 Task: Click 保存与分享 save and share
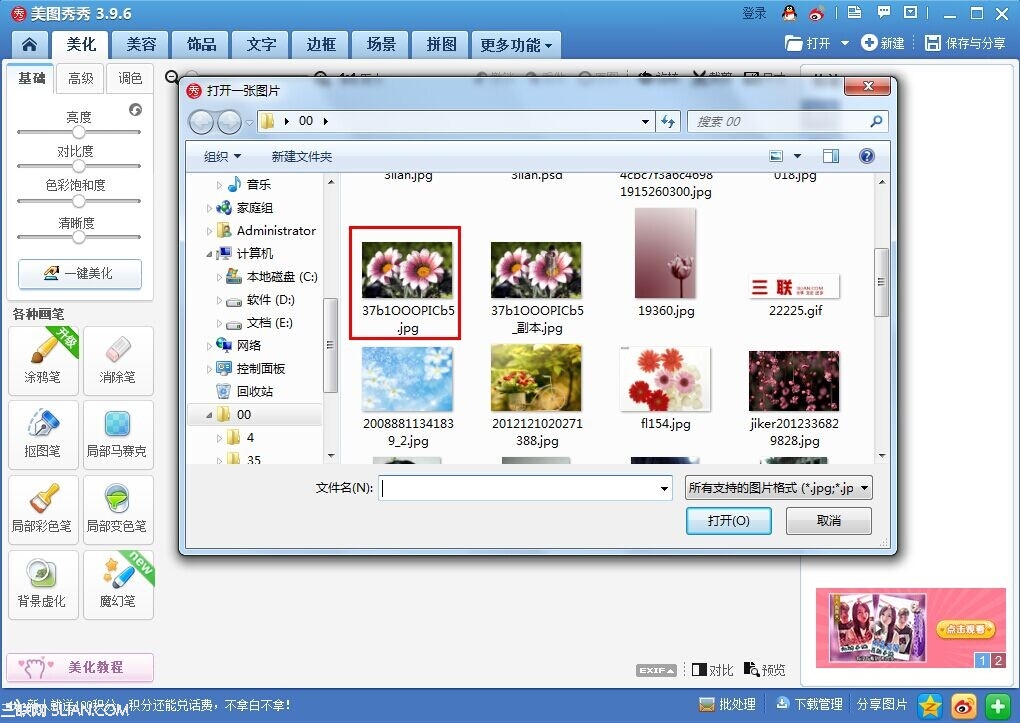coord(965,44)
